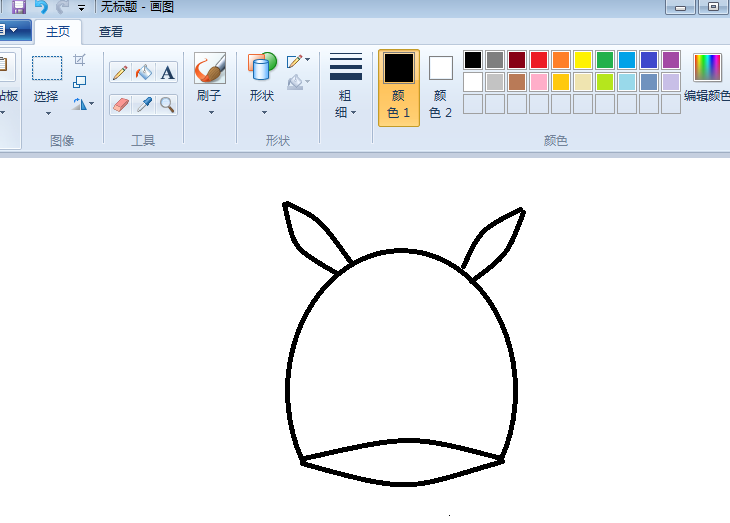
Task: Click the Rotate or flip icon
Action: tap(79, 104)
